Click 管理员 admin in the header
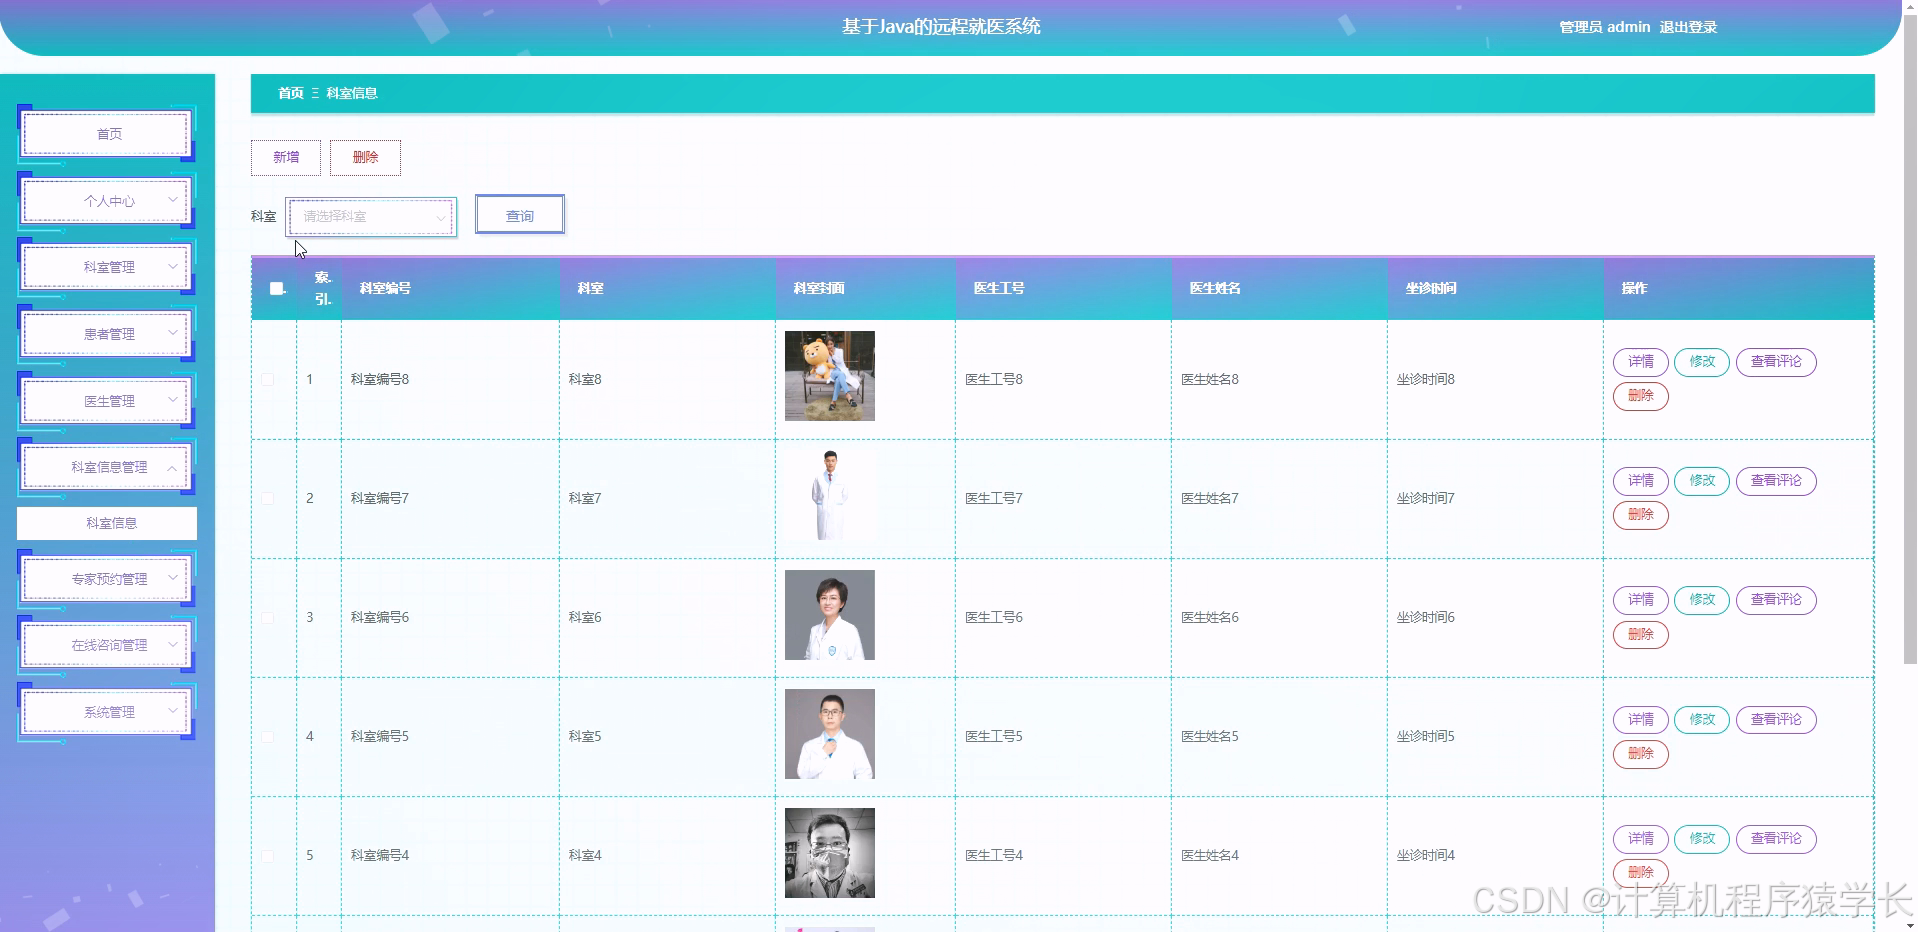The image size is (1918, 932). pos(1605,27)
